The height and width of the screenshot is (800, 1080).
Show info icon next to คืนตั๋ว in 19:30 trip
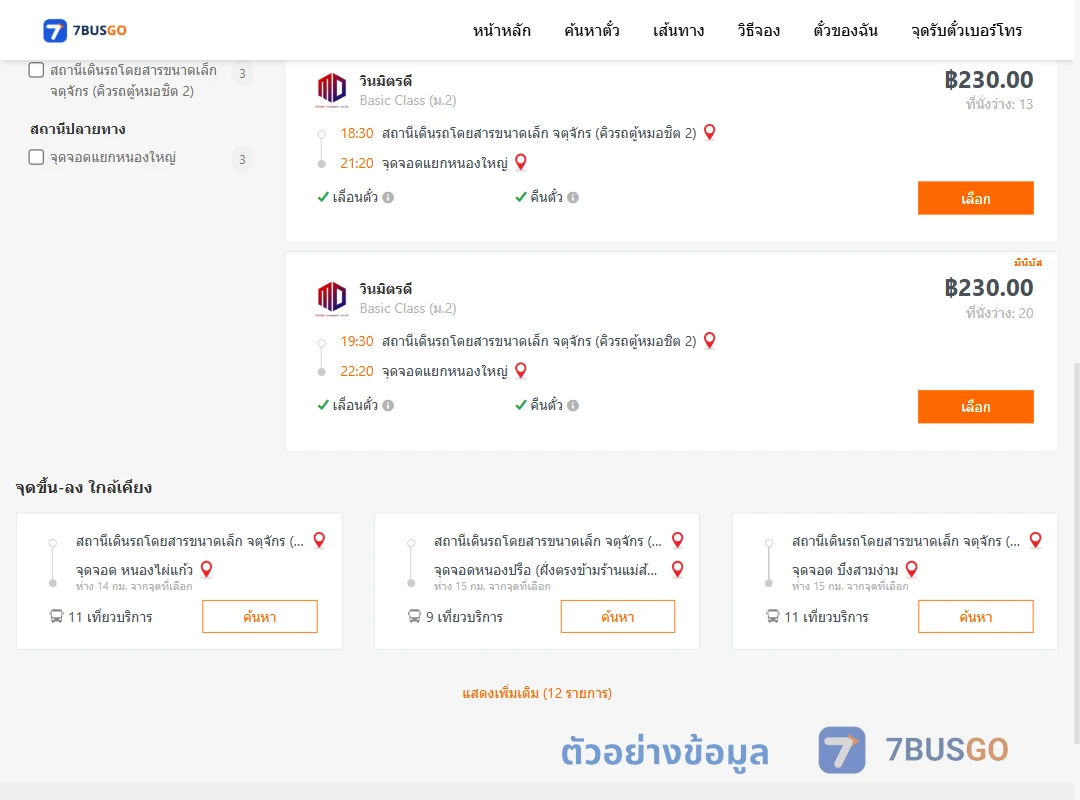pyautogui.click(x=573, y=406)
